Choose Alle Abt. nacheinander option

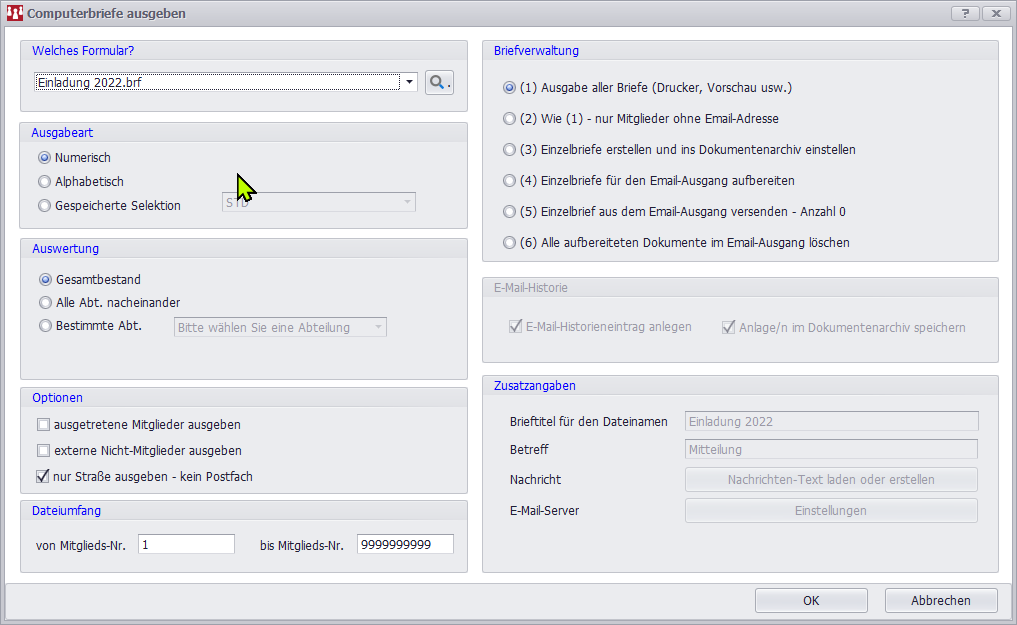[x=44, y=302]
